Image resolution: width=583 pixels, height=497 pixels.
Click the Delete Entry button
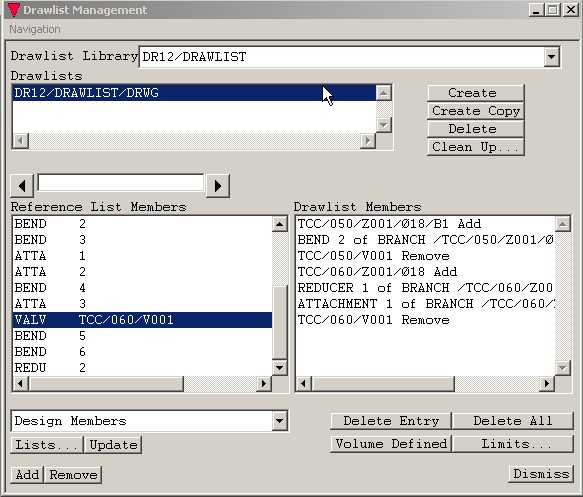tap(391, 421)
